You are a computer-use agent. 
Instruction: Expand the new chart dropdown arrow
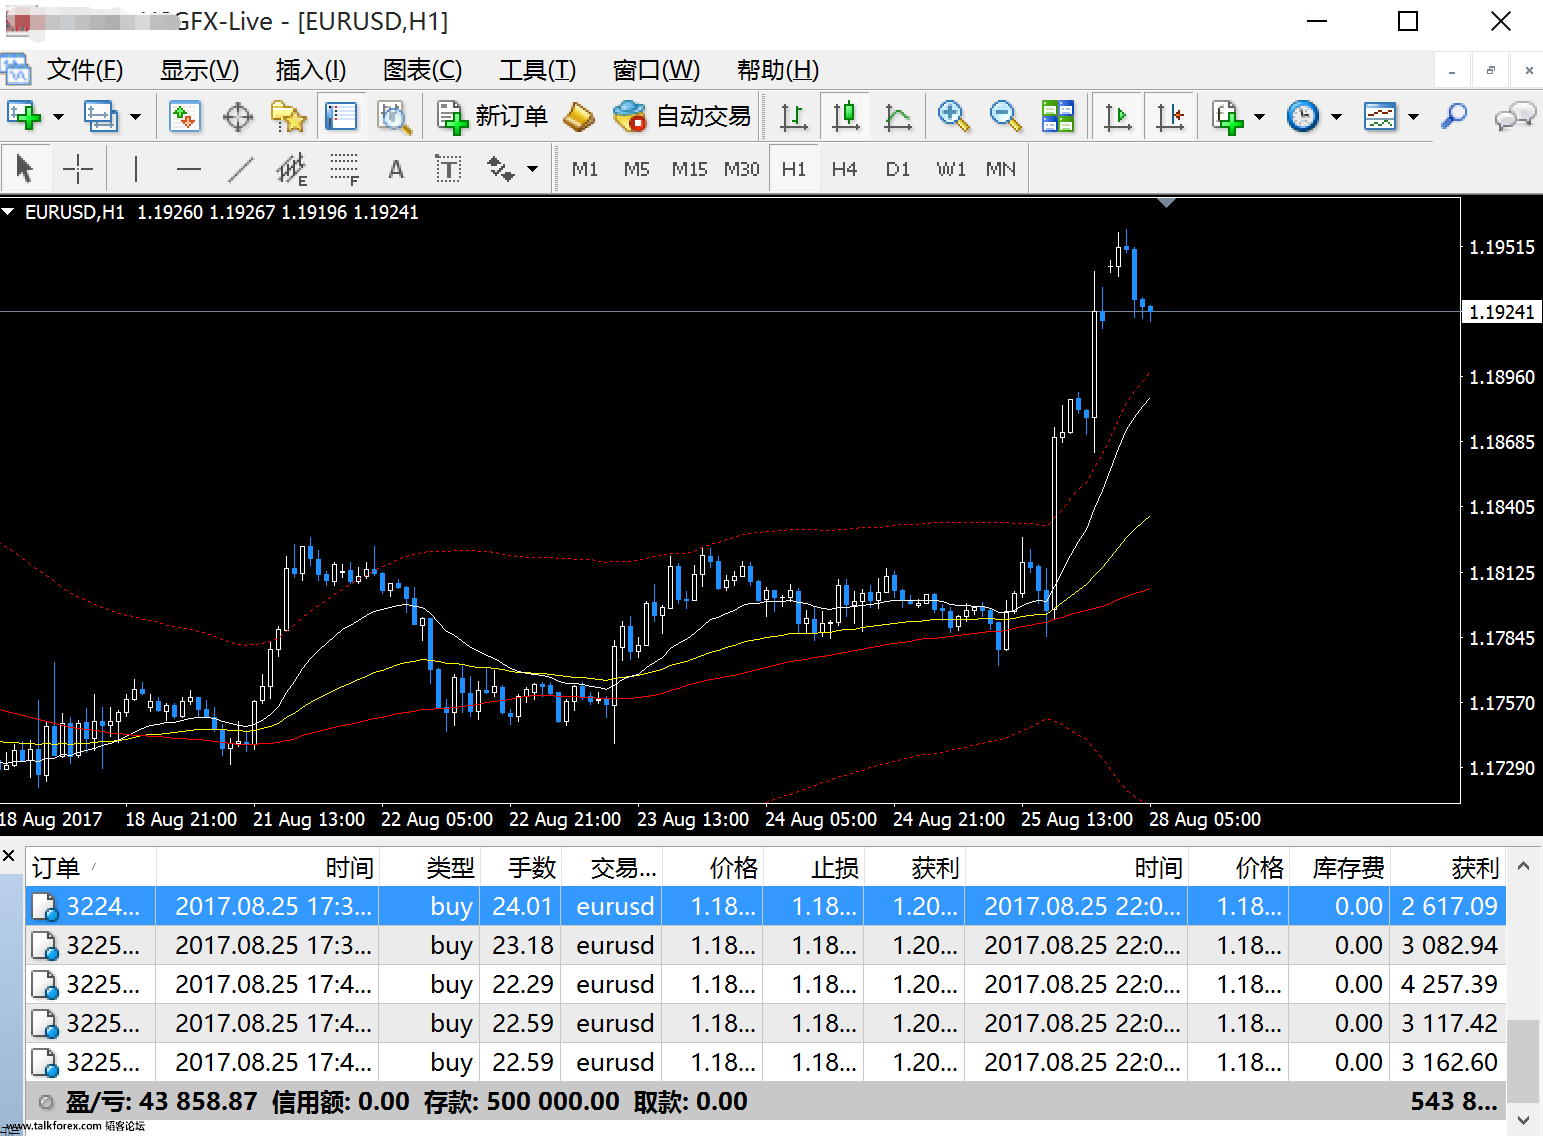pyautogui.click(x=58, y=116)
